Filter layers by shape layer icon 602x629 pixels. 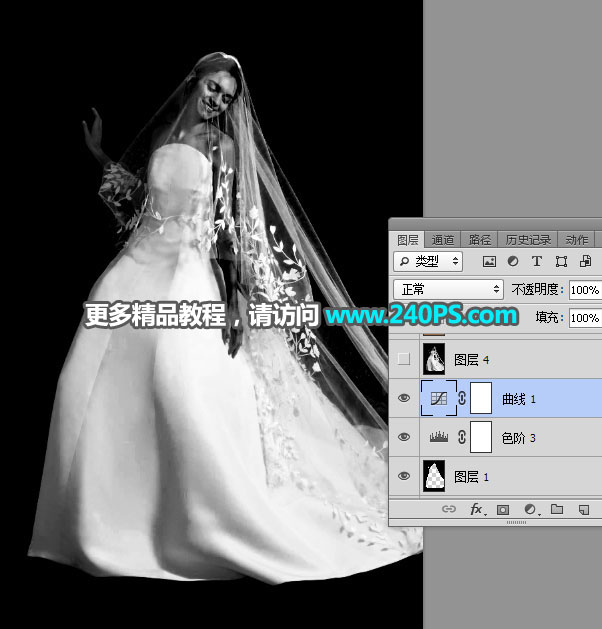tap(561, 262)
